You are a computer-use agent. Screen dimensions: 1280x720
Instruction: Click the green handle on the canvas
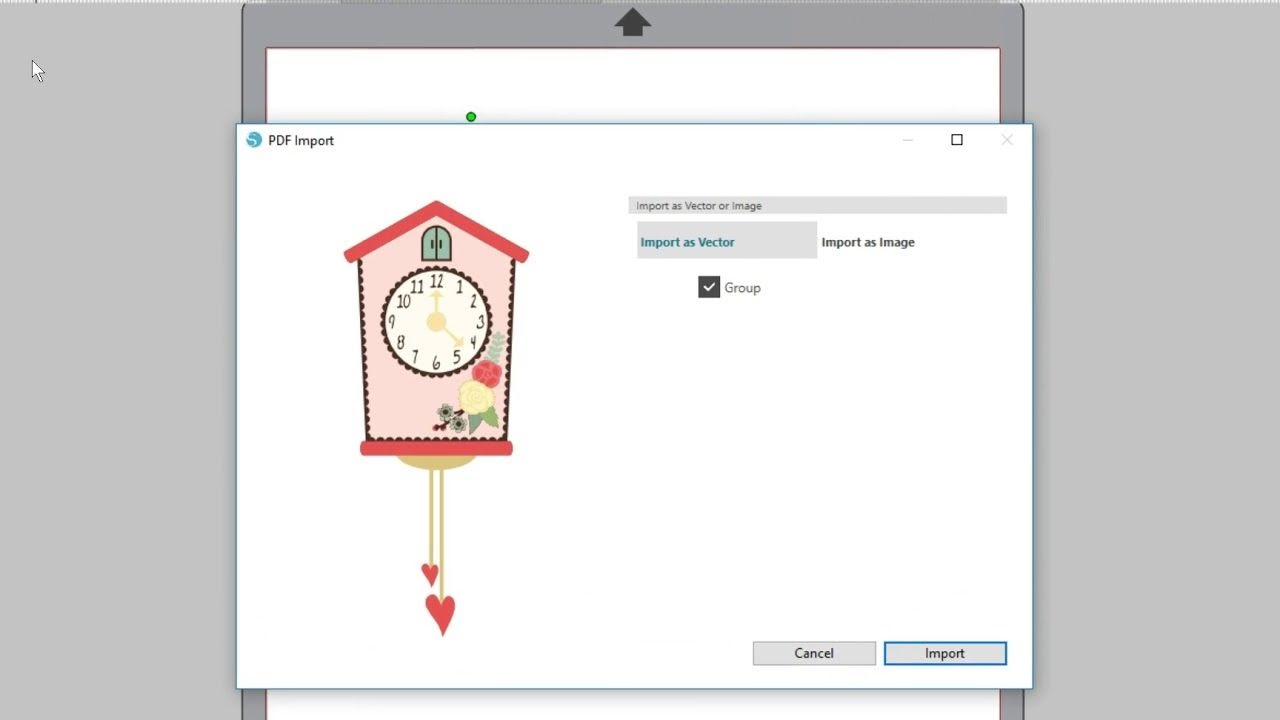click(x=471, y=117)
